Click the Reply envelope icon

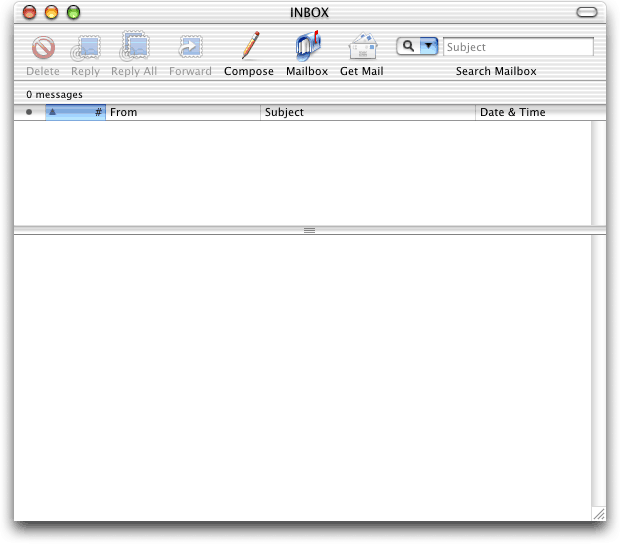click(x=85, y=48)
